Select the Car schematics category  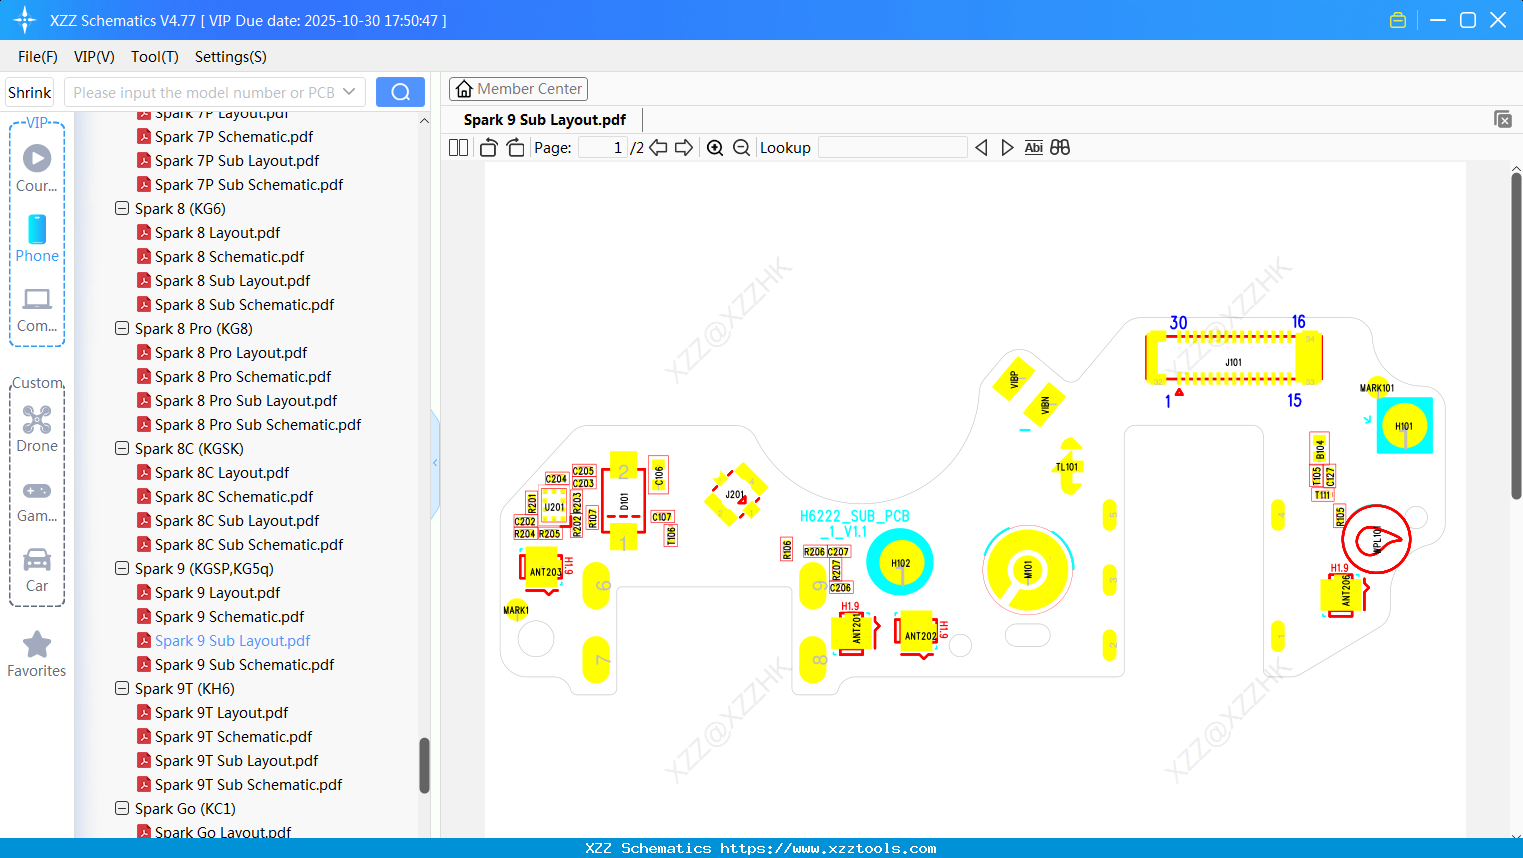point(37,570)
